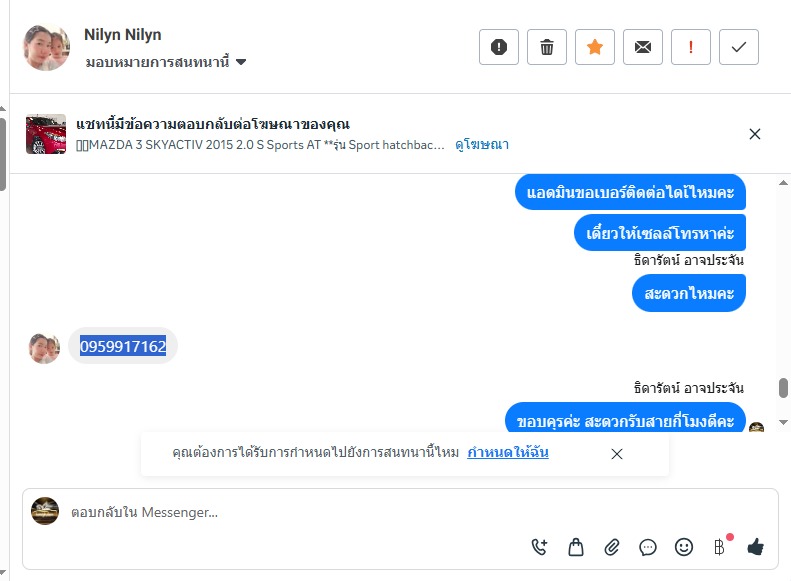The height and width of the screenshot is (581, 791).
Task: Mark conversation done with checkmark button
Action: [x=739, y=47]
